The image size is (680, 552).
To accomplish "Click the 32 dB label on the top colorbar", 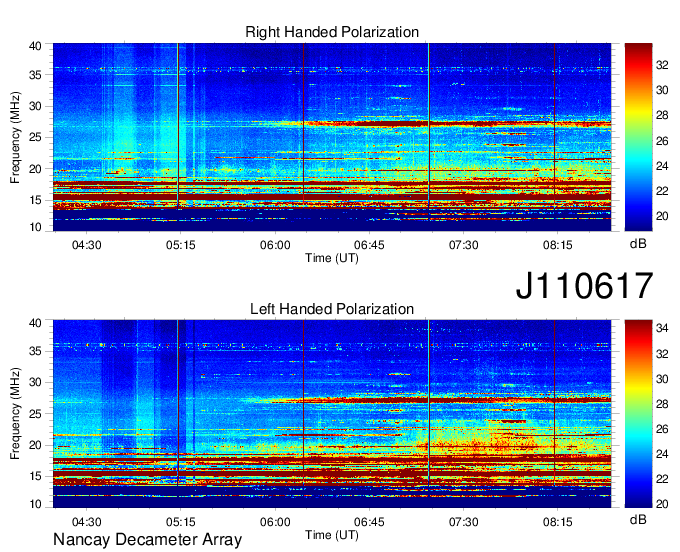I will point(662,65).
